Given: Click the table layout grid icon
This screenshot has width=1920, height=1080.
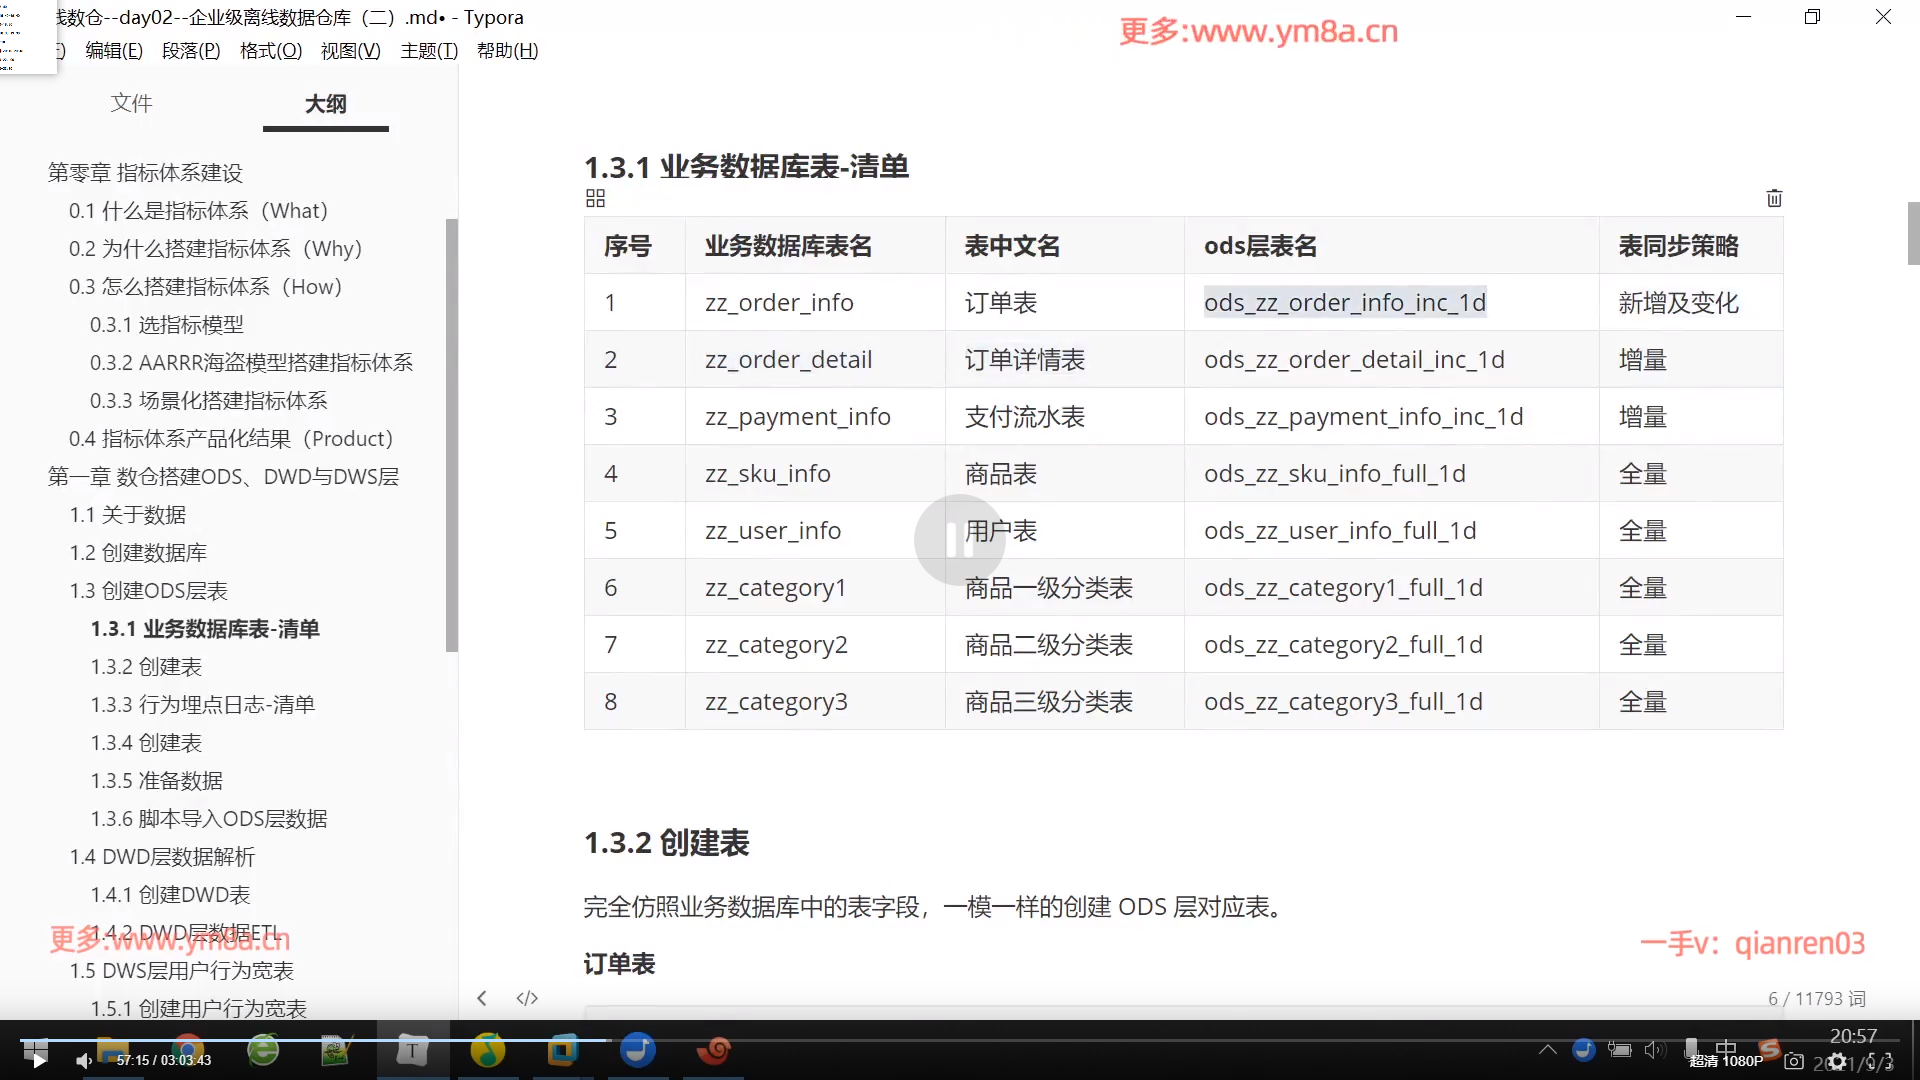Looking at the screenshot, I should [595, 198].
